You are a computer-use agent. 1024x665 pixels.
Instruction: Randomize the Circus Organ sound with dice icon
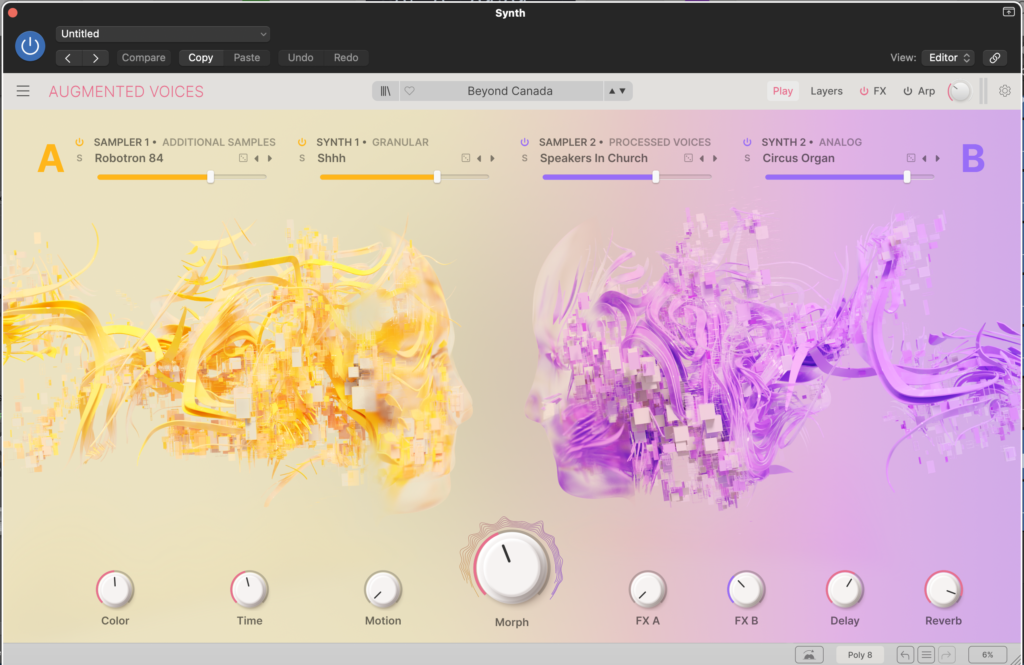pos(910,158)
